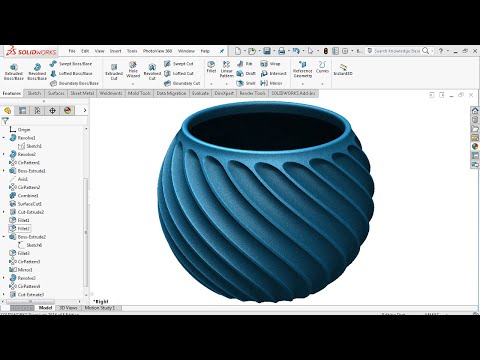The height and width of the screenshot is (360, 480).
Task: Collapse the Revolve1 feature
Action: point(4,138)
